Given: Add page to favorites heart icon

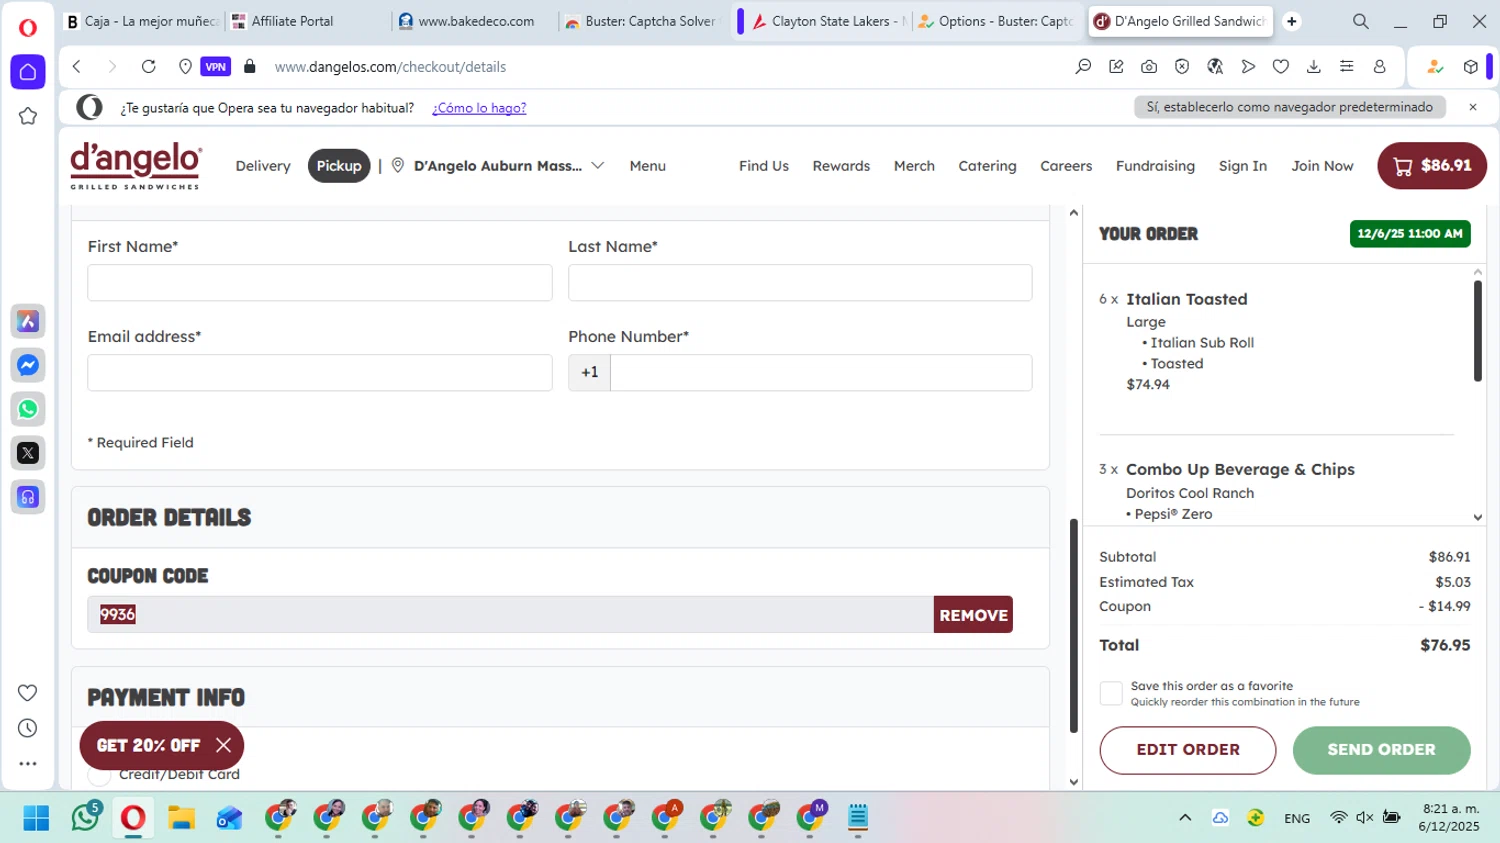Looking at the screenshot, I should [1281, 67].
